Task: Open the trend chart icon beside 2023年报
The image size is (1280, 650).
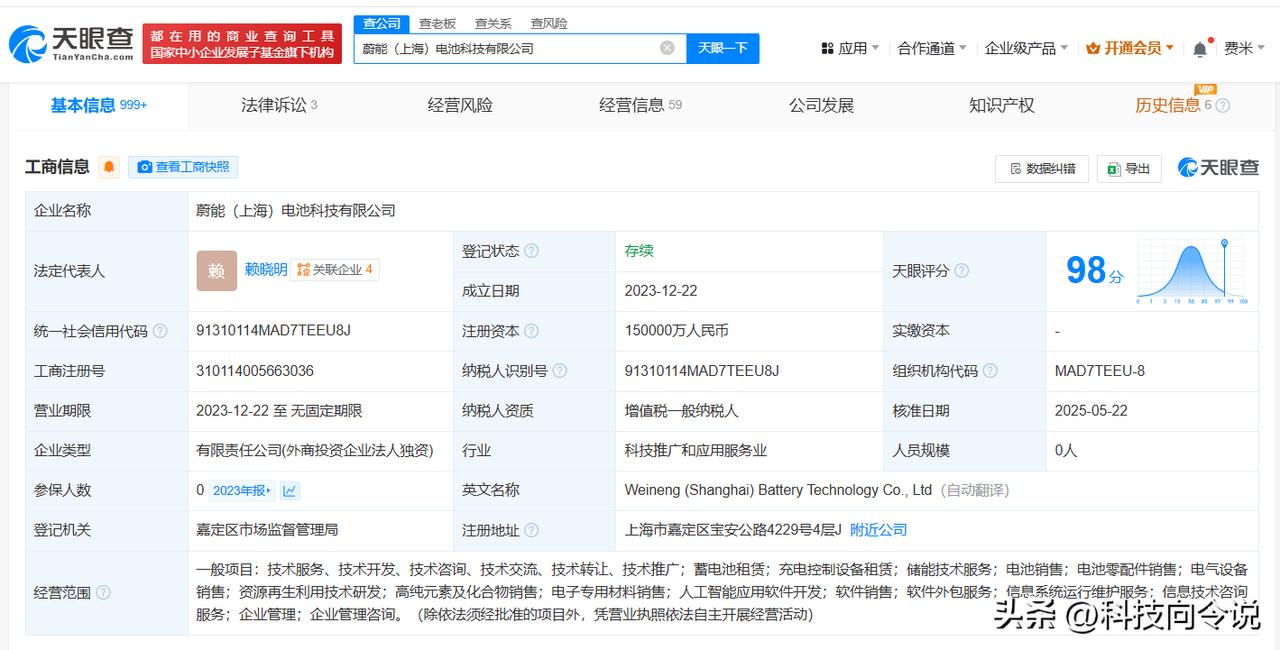Action: click(290, 490)
